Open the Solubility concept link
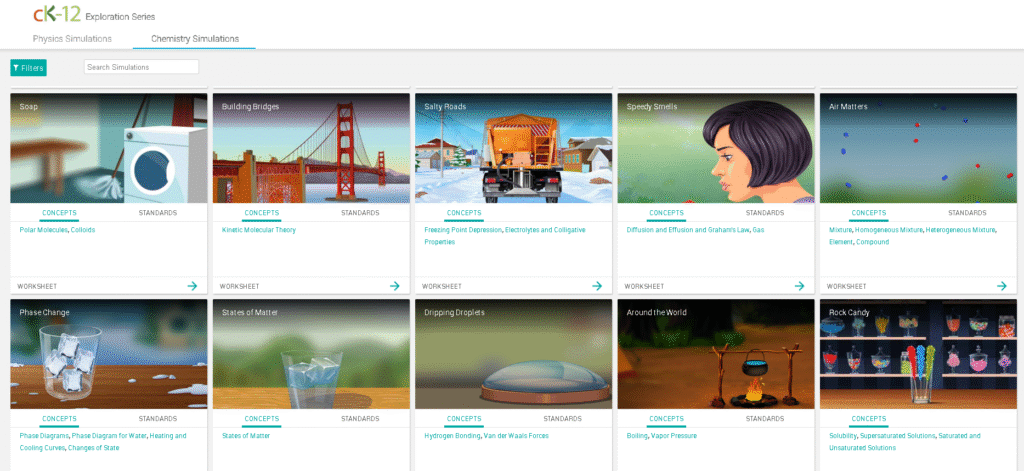This screenshot has height=471, width=1024. point(842,436)
